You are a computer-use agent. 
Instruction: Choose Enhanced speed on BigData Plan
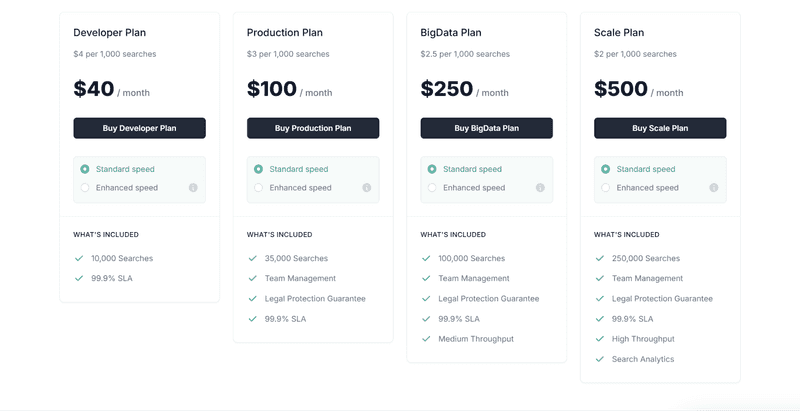pyautogui.click(x=432, y=188)
